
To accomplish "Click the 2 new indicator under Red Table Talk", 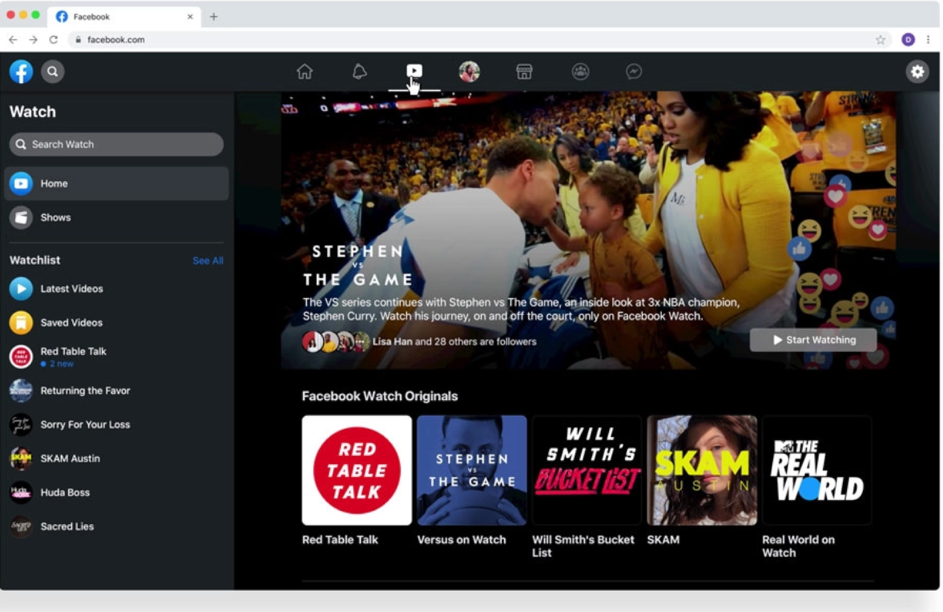I will (x=57, y=364).
